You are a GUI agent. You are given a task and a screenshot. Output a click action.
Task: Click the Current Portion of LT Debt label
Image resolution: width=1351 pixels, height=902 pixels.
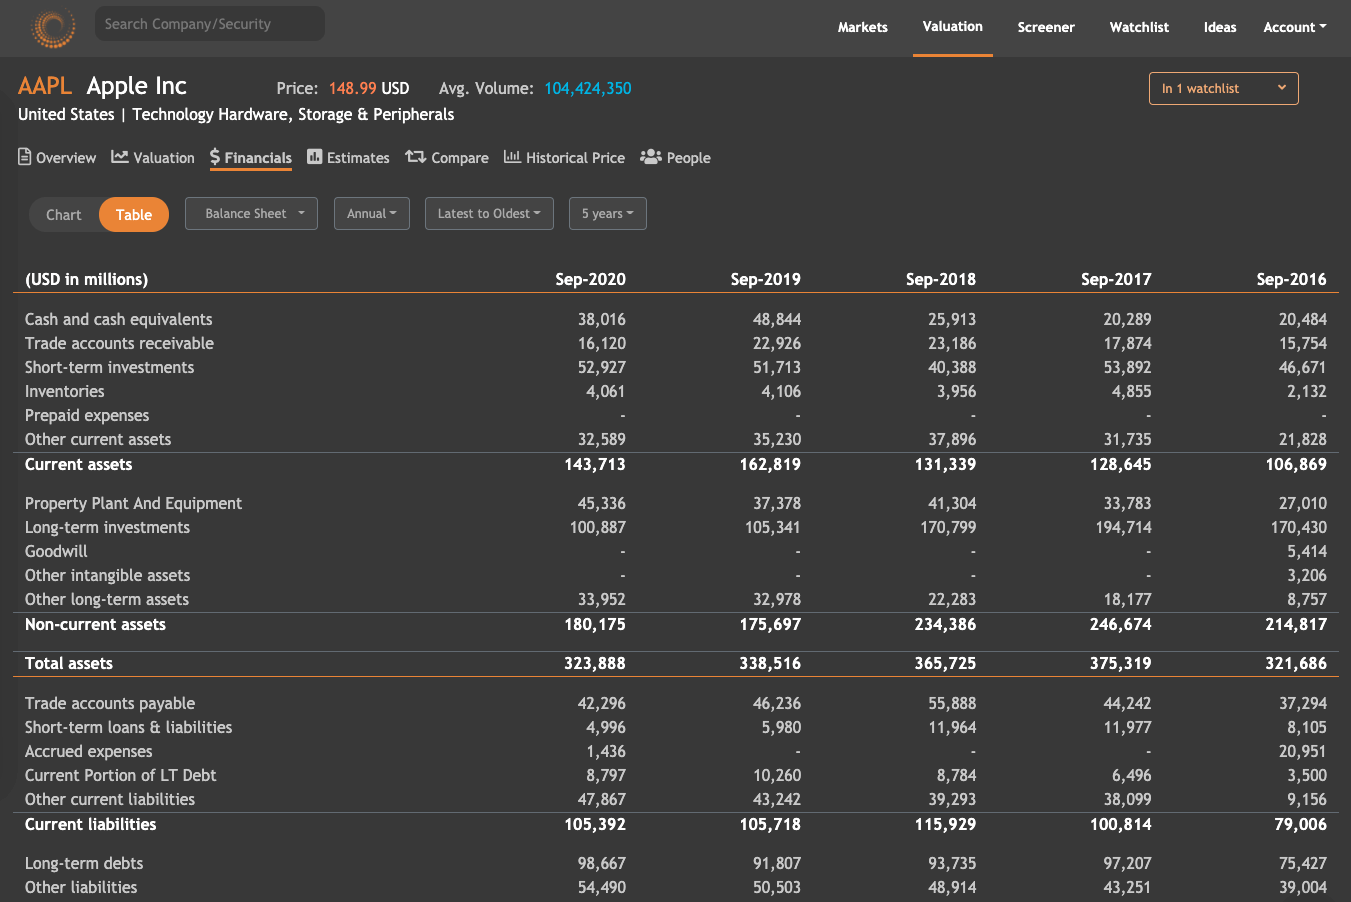pyautogui.click(x=120, y=775)
